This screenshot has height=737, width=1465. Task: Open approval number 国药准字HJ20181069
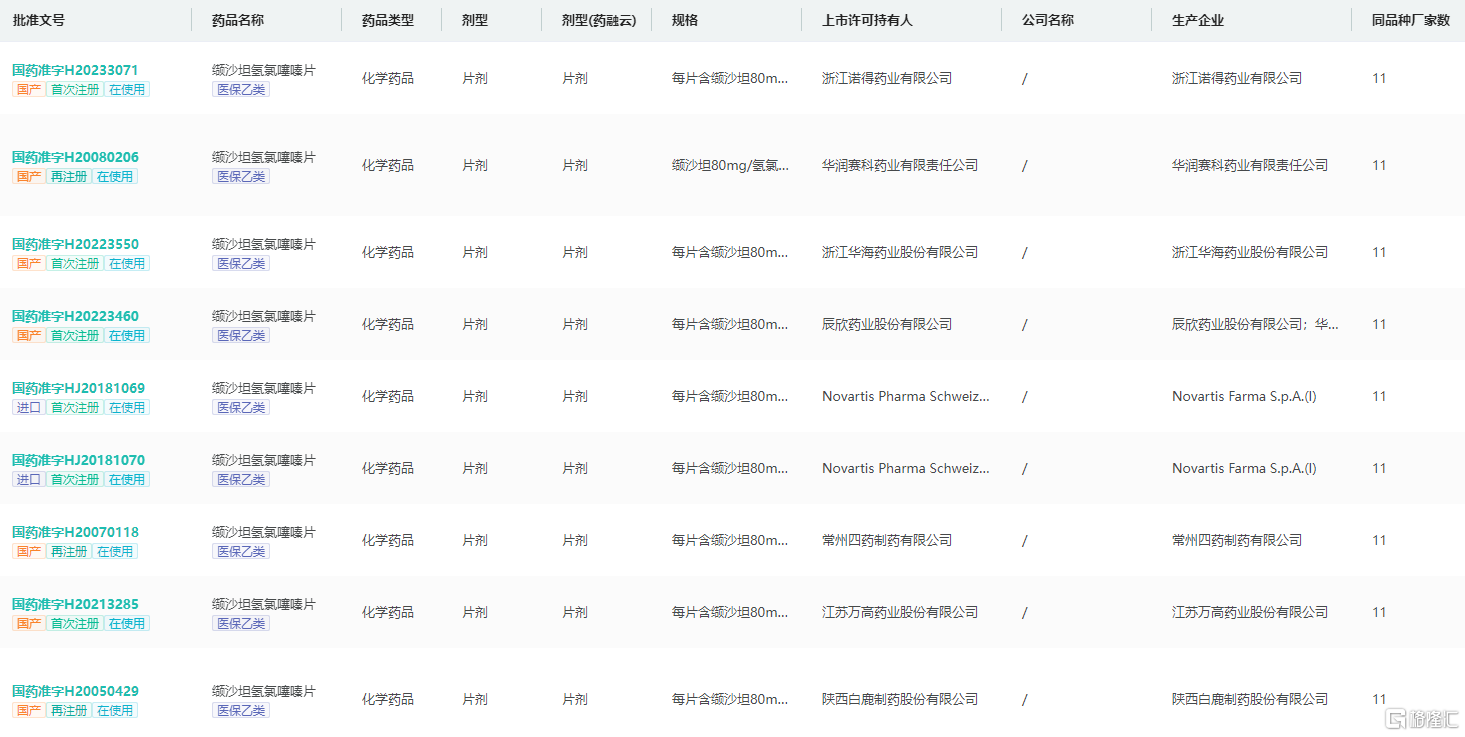click(78, 388)
